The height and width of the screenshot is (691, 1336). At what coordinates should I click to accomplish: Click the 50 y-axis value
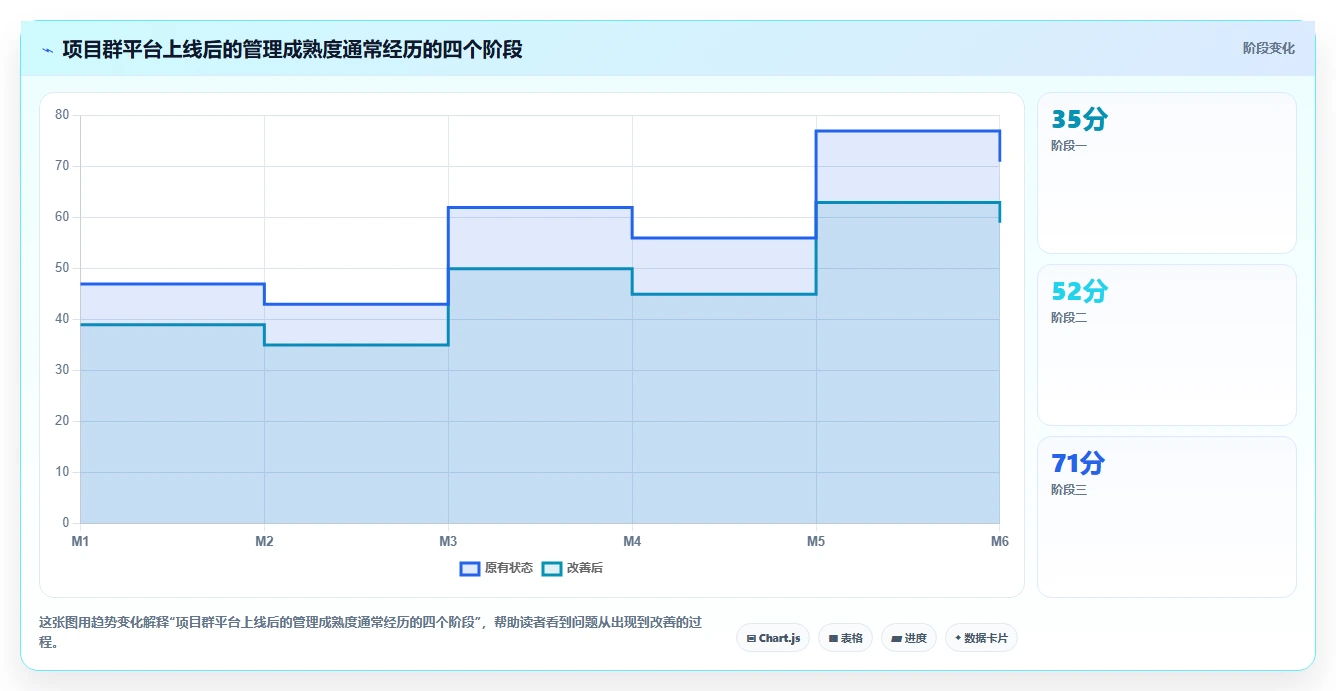click(x=62, y=268)
